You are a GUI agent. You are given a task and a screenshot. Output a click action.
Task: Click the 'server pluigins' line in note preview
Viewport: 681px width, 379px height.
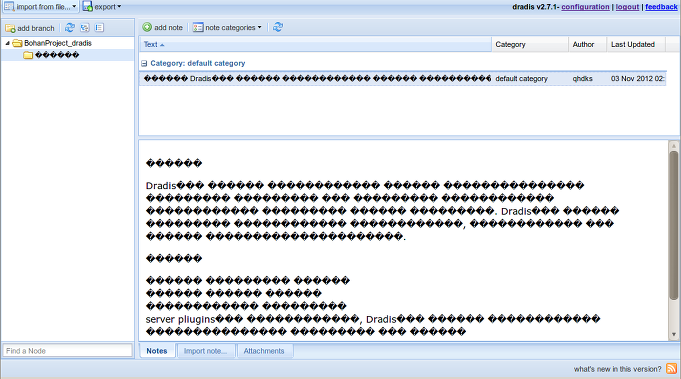tap(373, 320)
